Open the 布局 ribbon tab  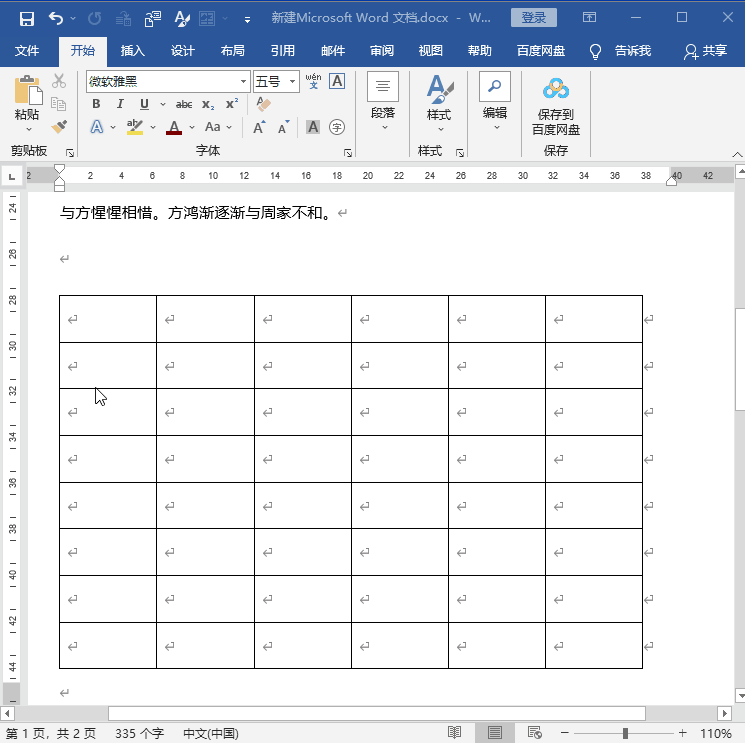(x=232, y=51)
